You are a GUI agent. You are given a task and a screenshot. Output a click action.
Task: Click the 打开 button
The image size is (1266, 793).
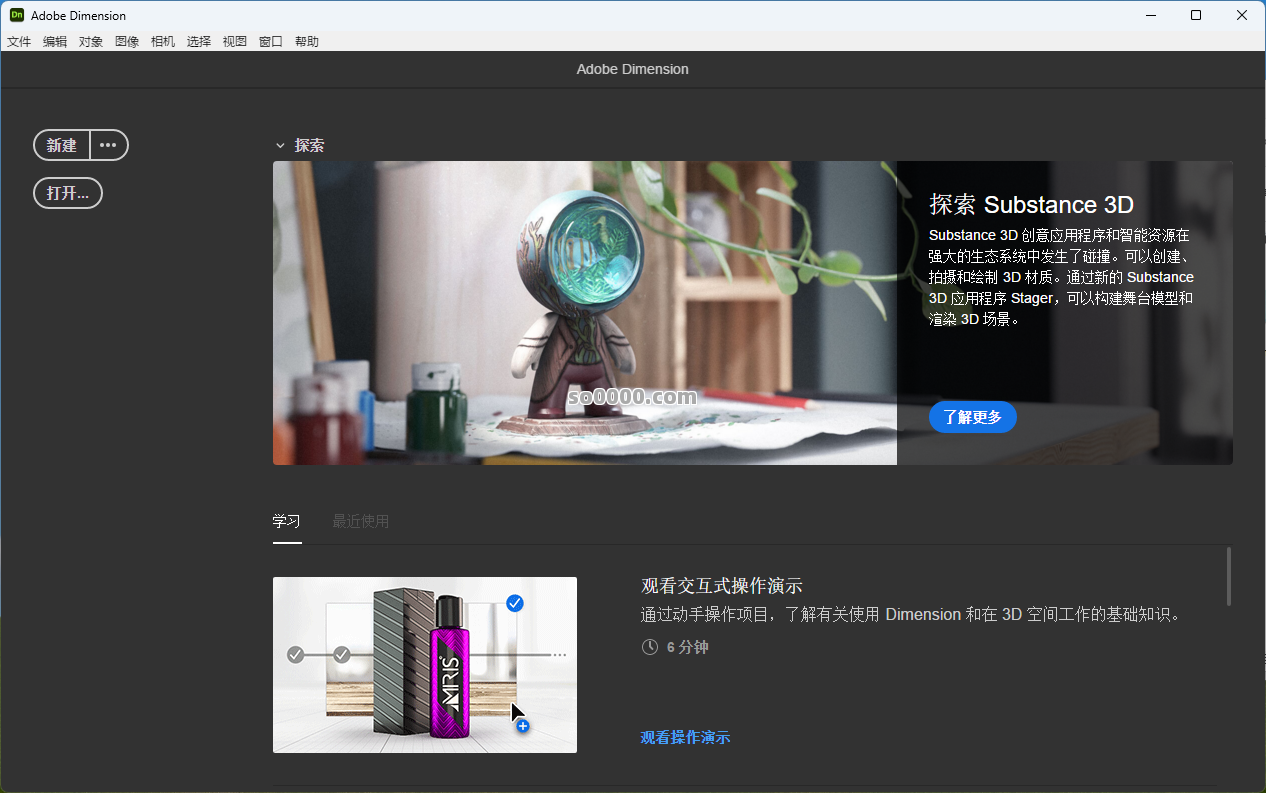pyautogui.click(x=67, y=193)
